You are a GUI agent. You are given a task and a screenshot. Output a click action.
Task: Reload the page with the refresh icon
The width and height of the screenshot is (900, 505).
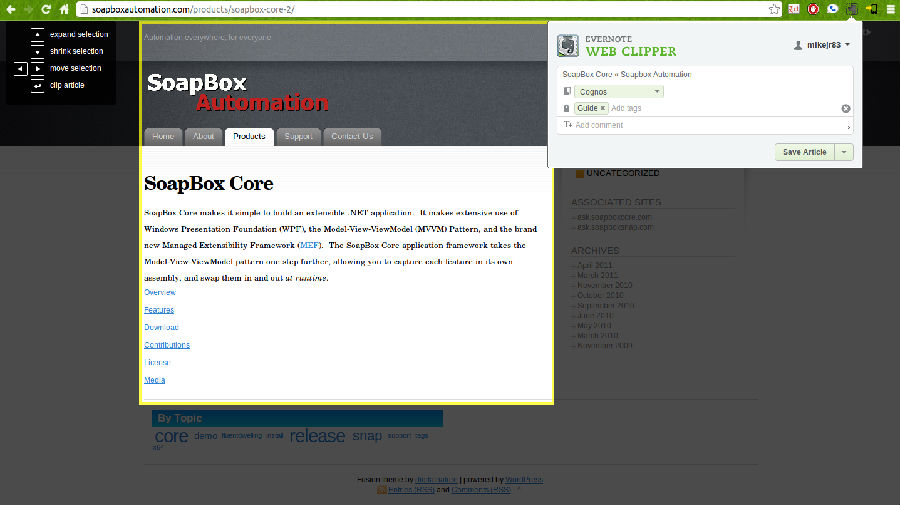pyautogui.click(x=46, y=9)
